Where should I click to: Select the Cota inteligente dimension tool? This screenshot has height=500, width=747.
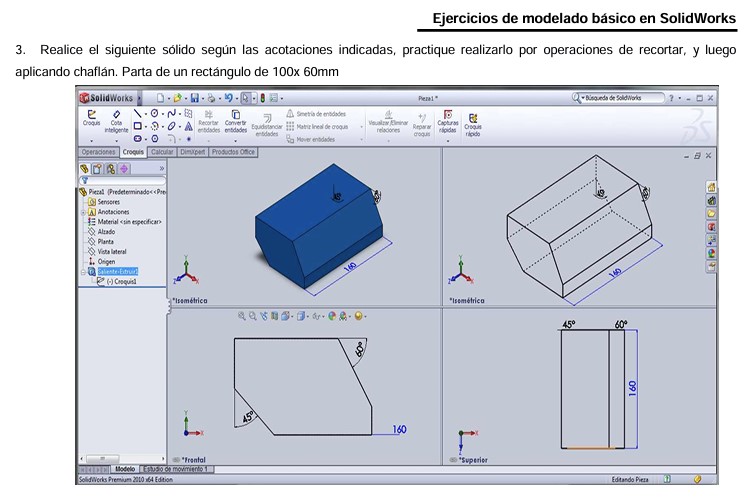click(116, 121)
